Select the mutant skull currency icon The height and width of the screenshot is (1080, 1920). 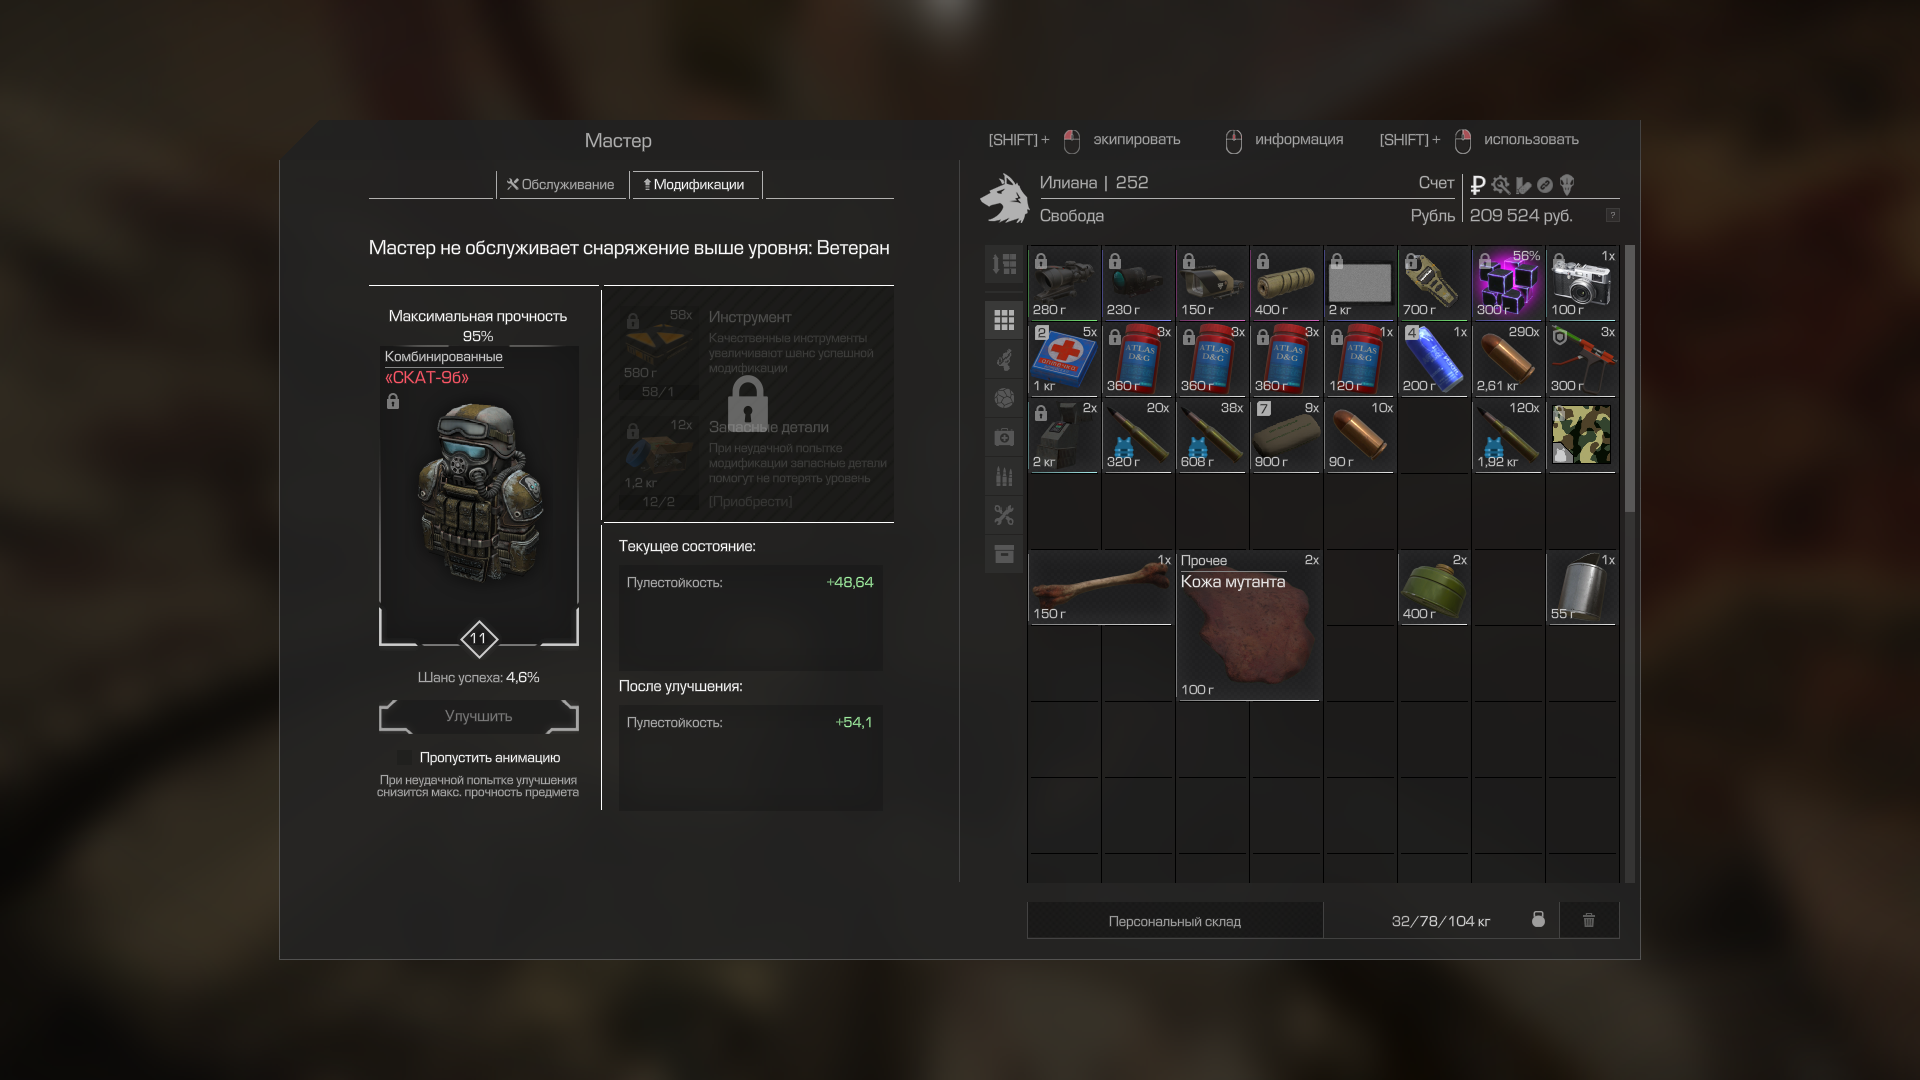click(1567, 185)
